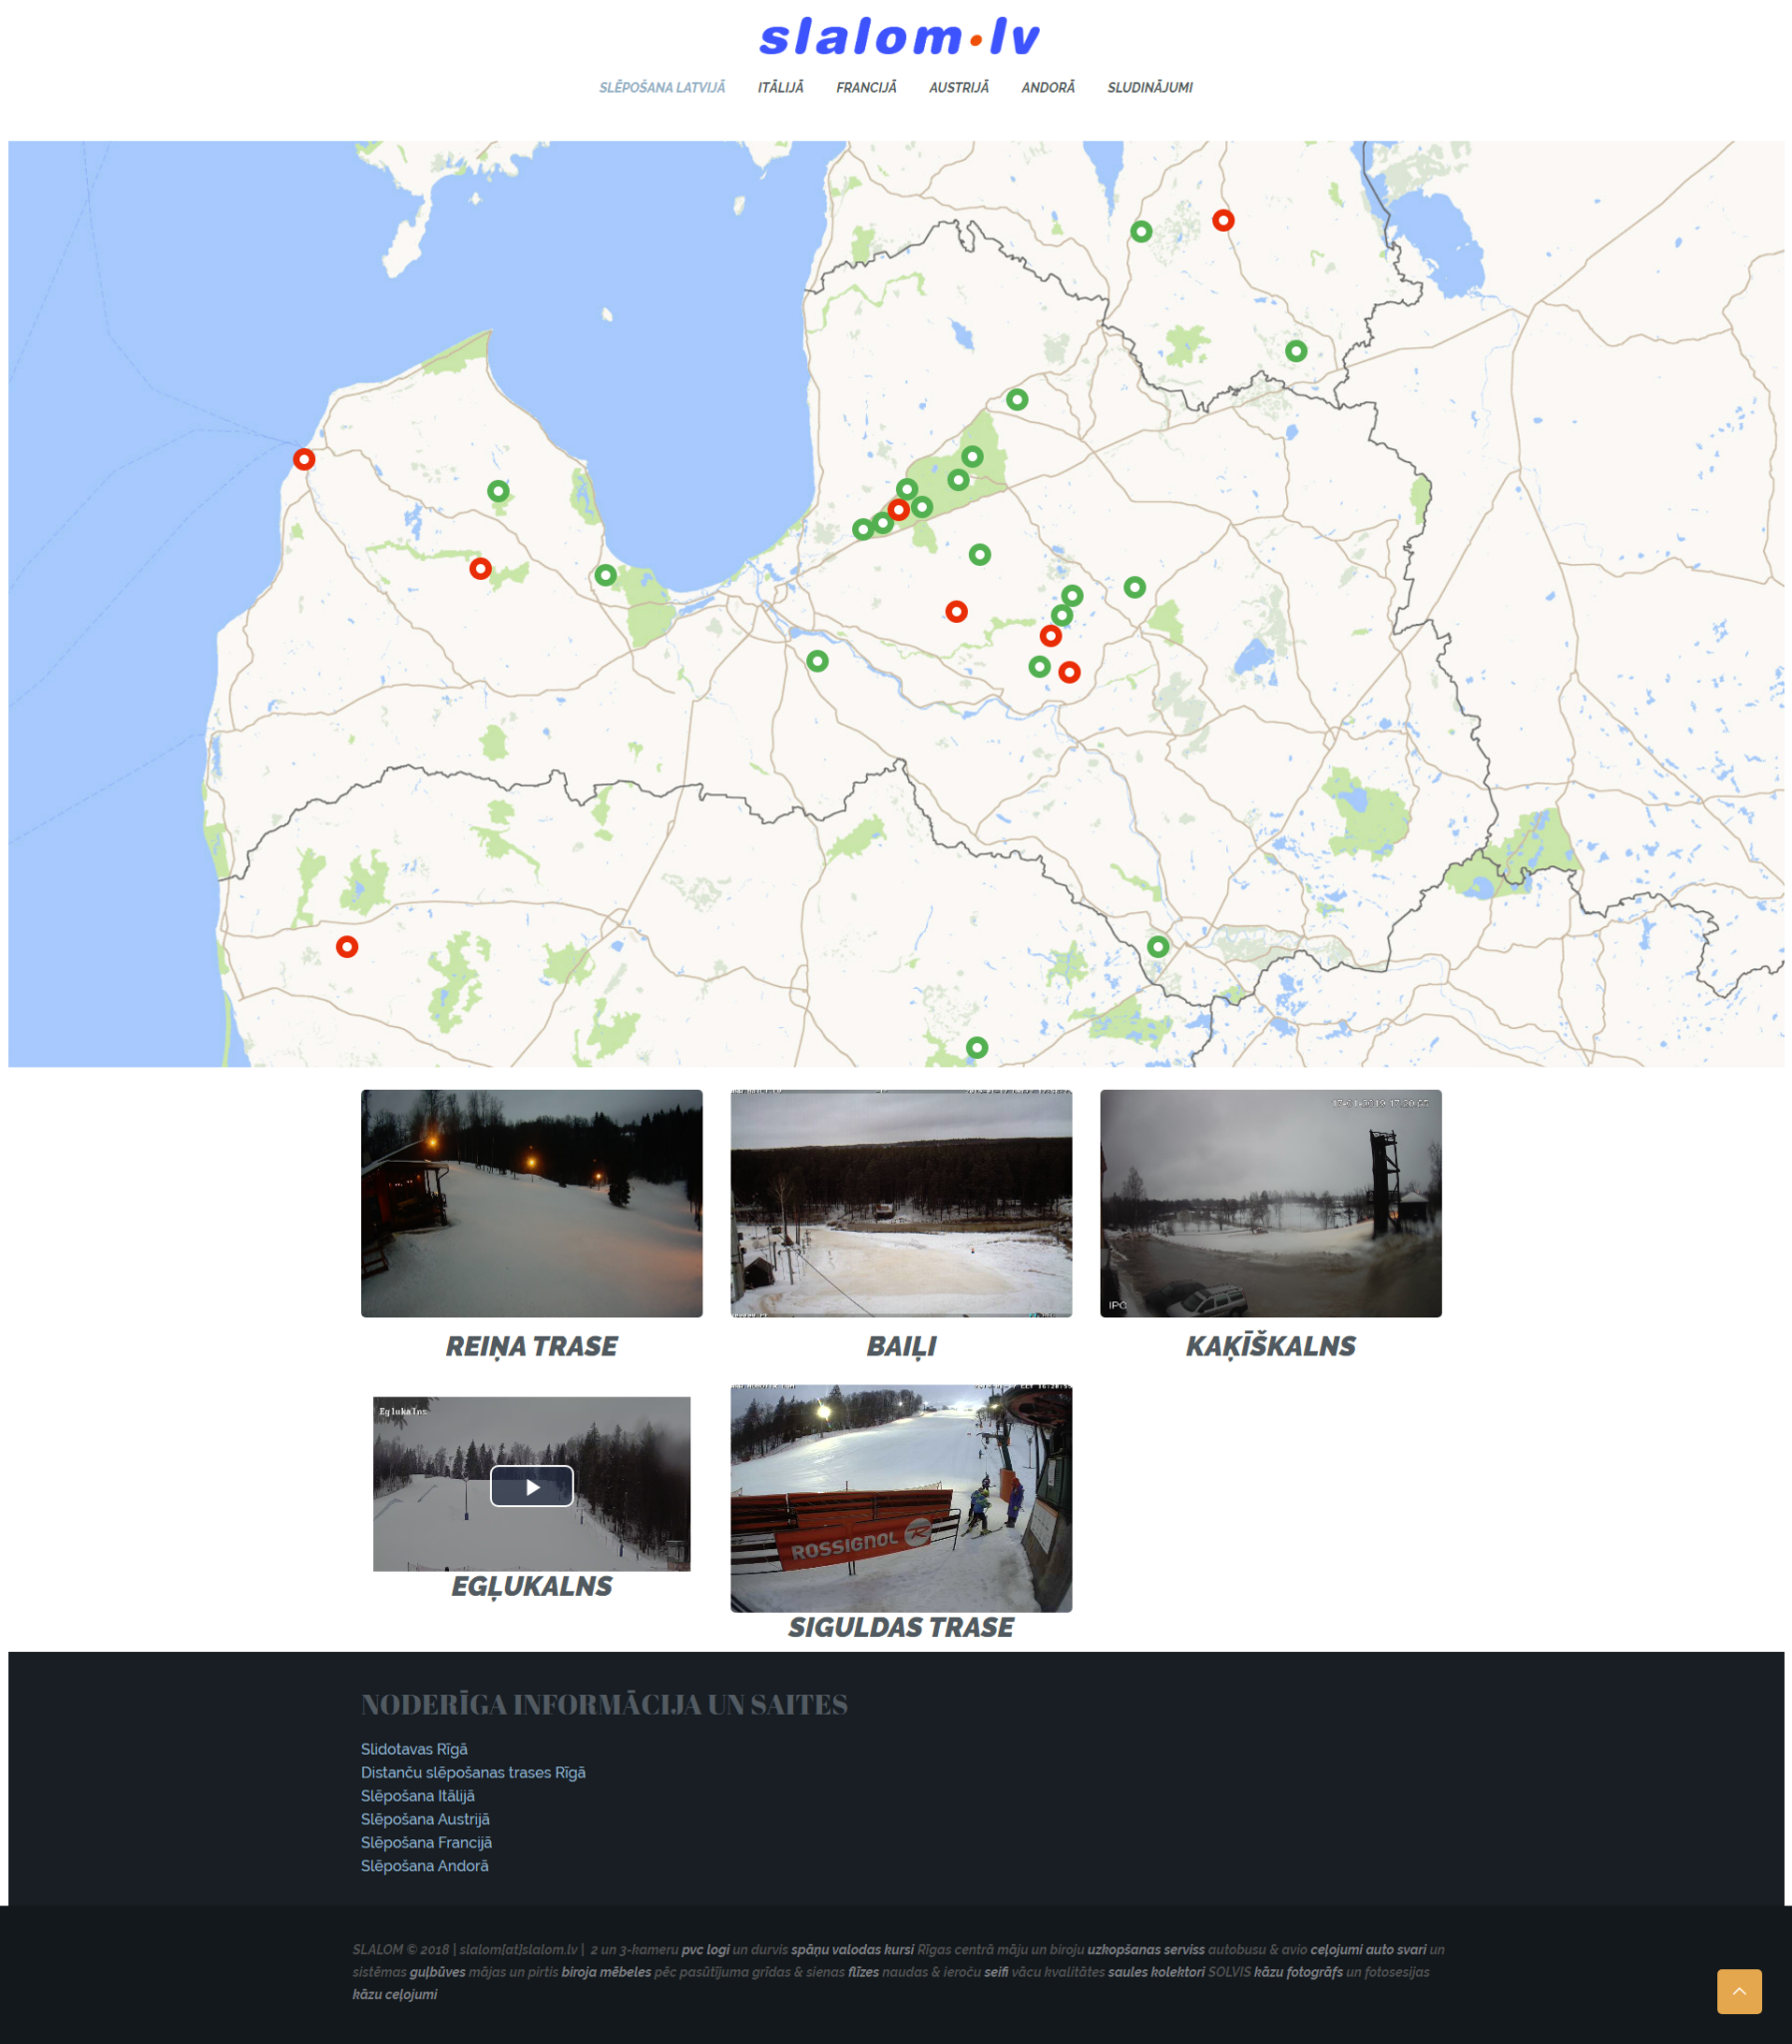Click the red marker on the western coast
Image resolution: width=1792 pixels, height=2044 pixels.
304,459
